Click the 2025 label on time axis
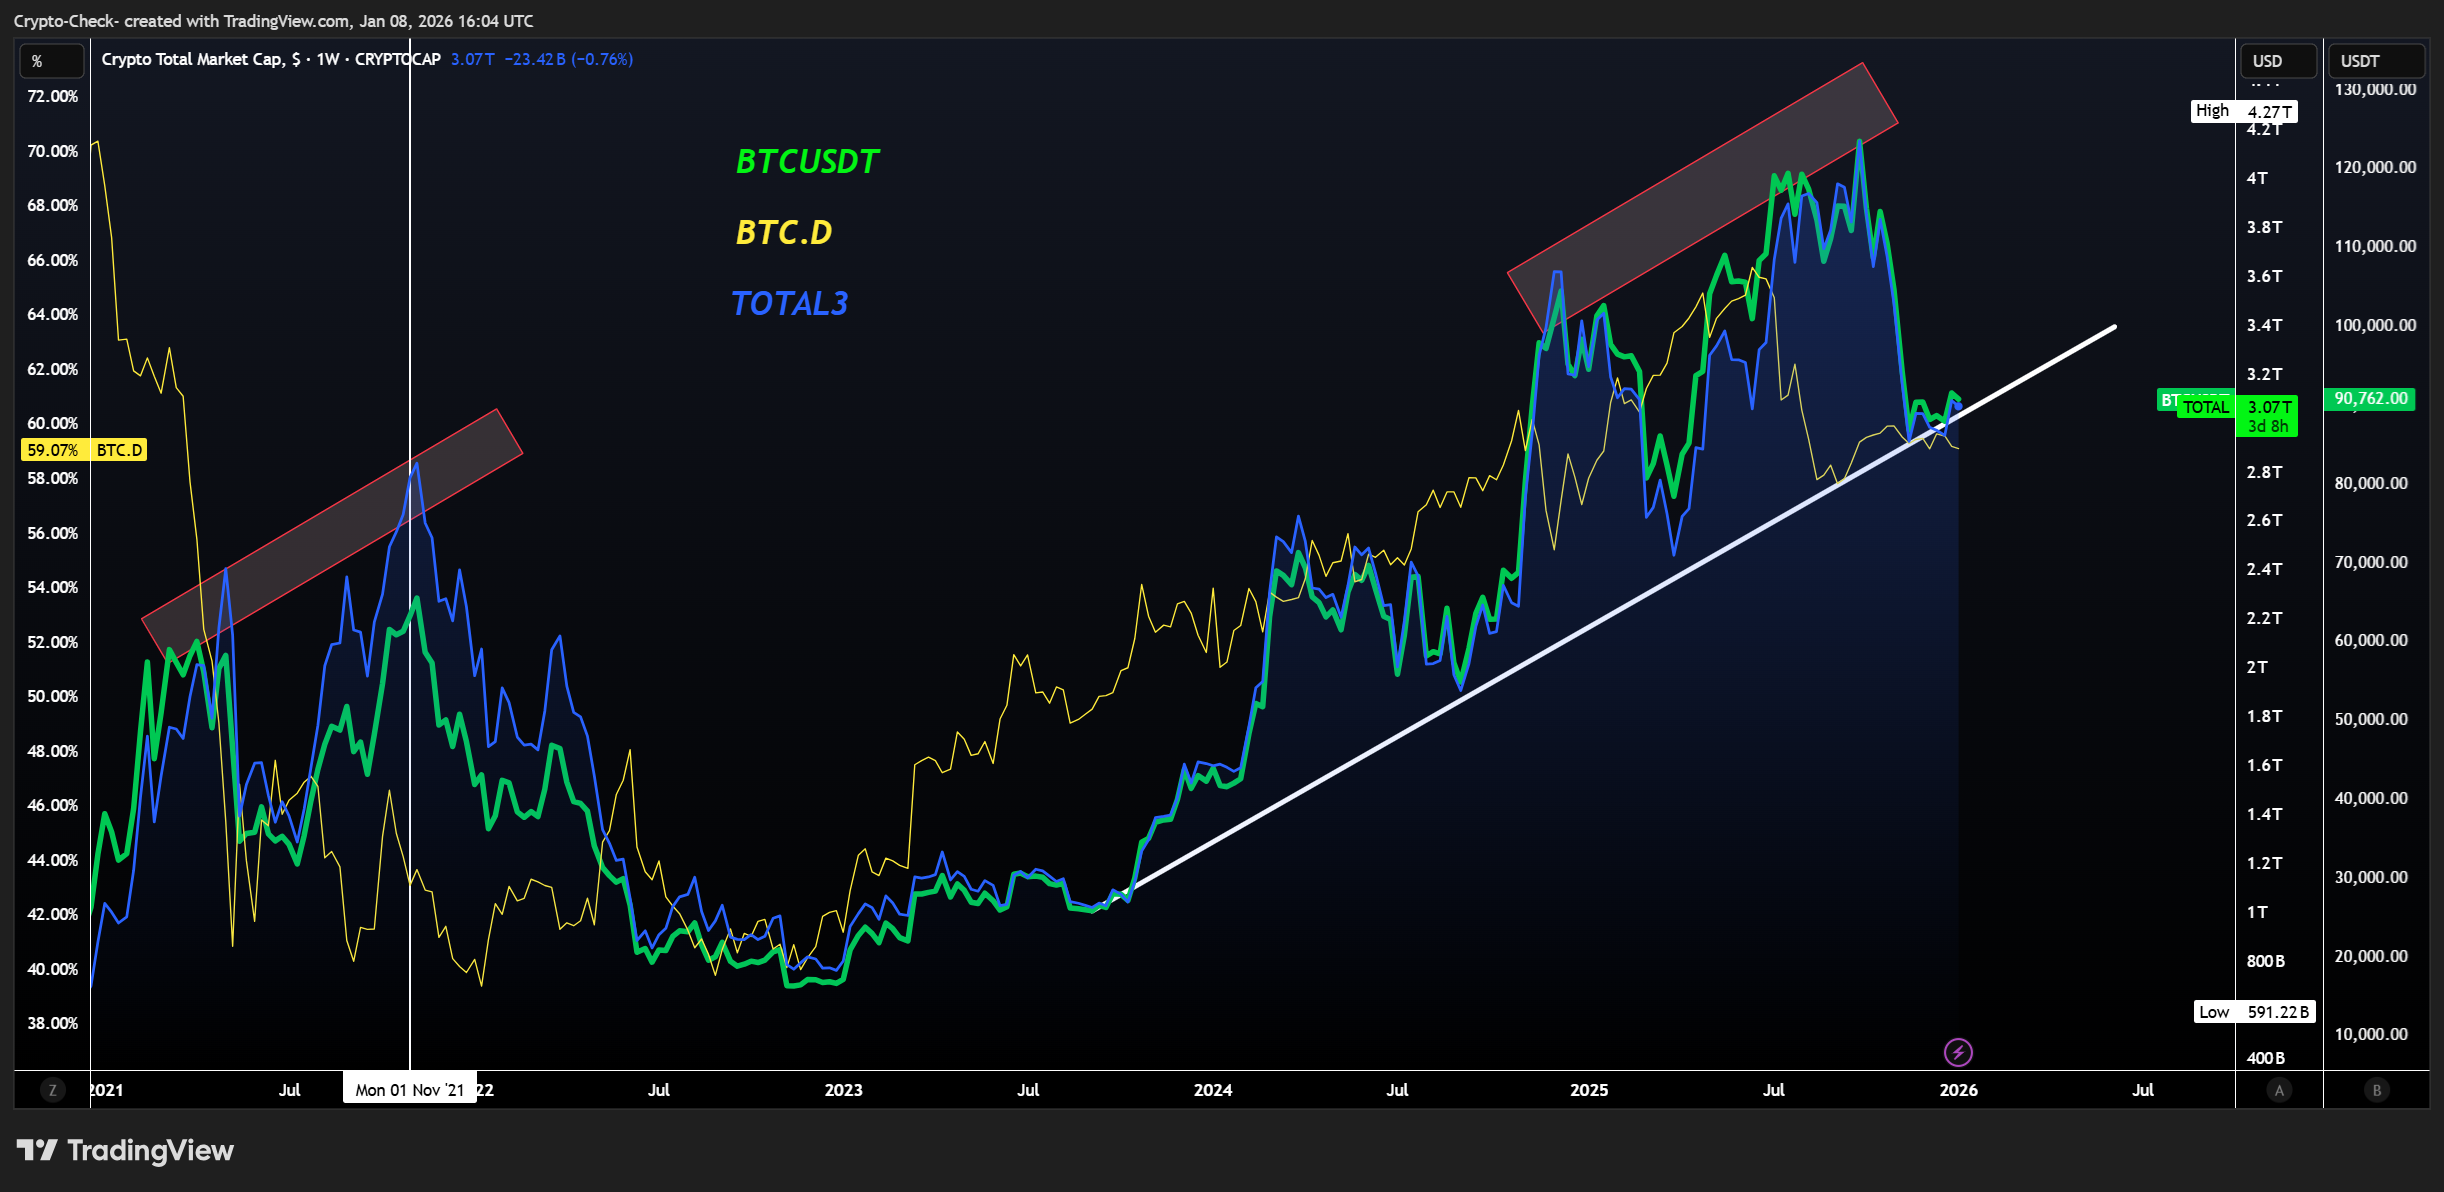 click(x=1589, y=1090)
